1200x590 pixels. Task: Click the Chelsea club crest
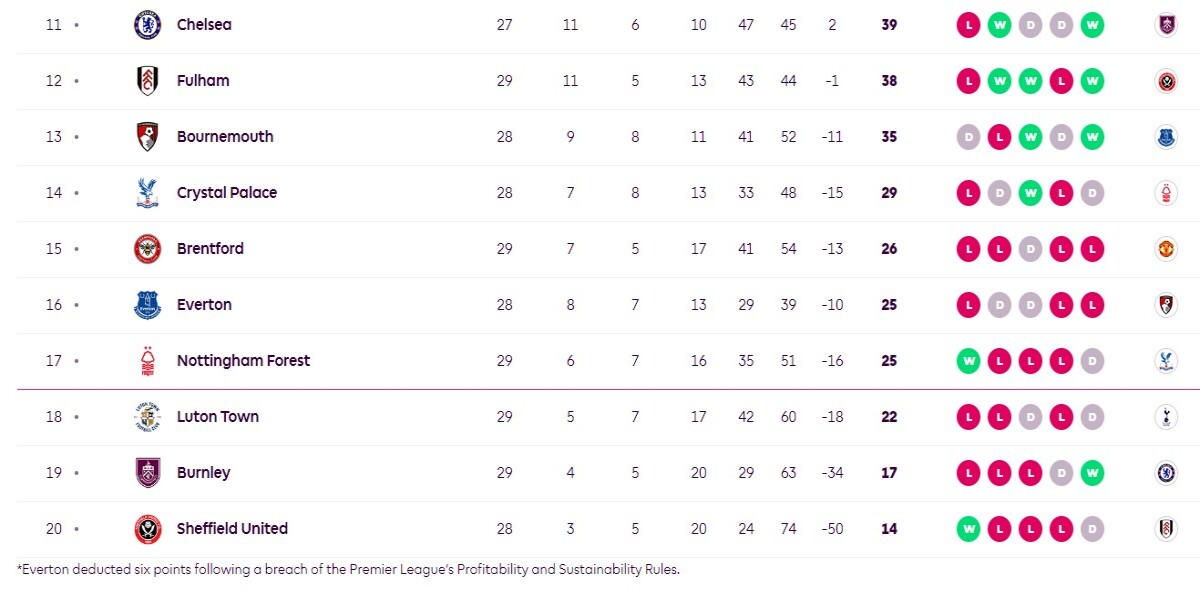(147, 25)
